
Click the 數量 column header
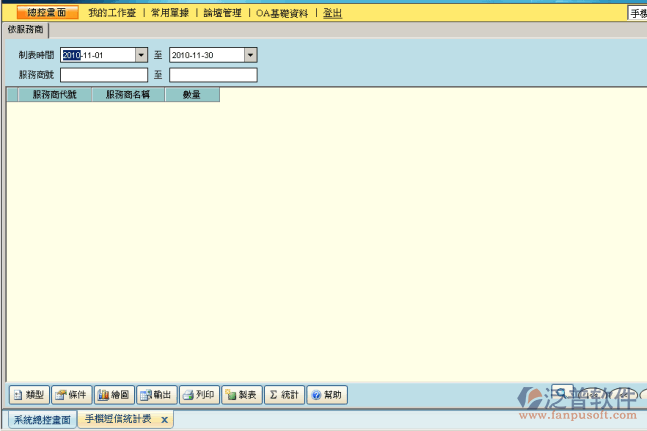[192, 94]
